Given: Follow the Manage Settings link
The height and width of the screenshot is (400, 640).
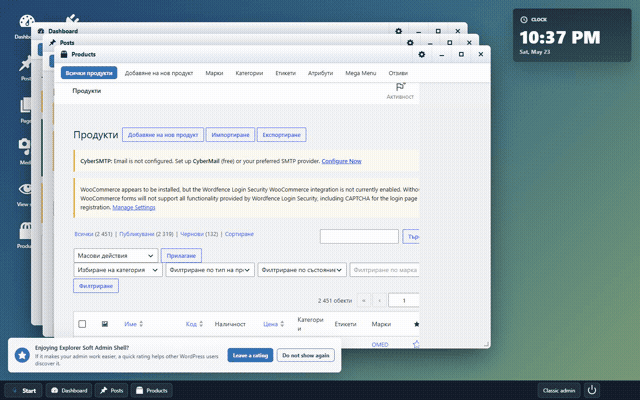Looking at the screenshot, I should 134,207.
